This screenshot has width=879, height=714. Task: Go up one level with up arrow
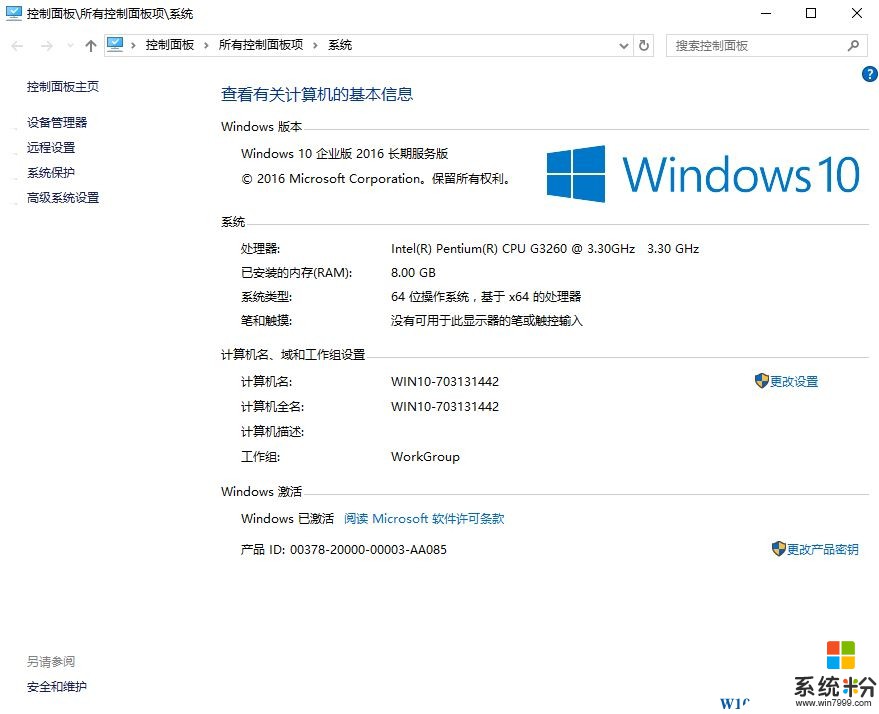coord(91,46)
